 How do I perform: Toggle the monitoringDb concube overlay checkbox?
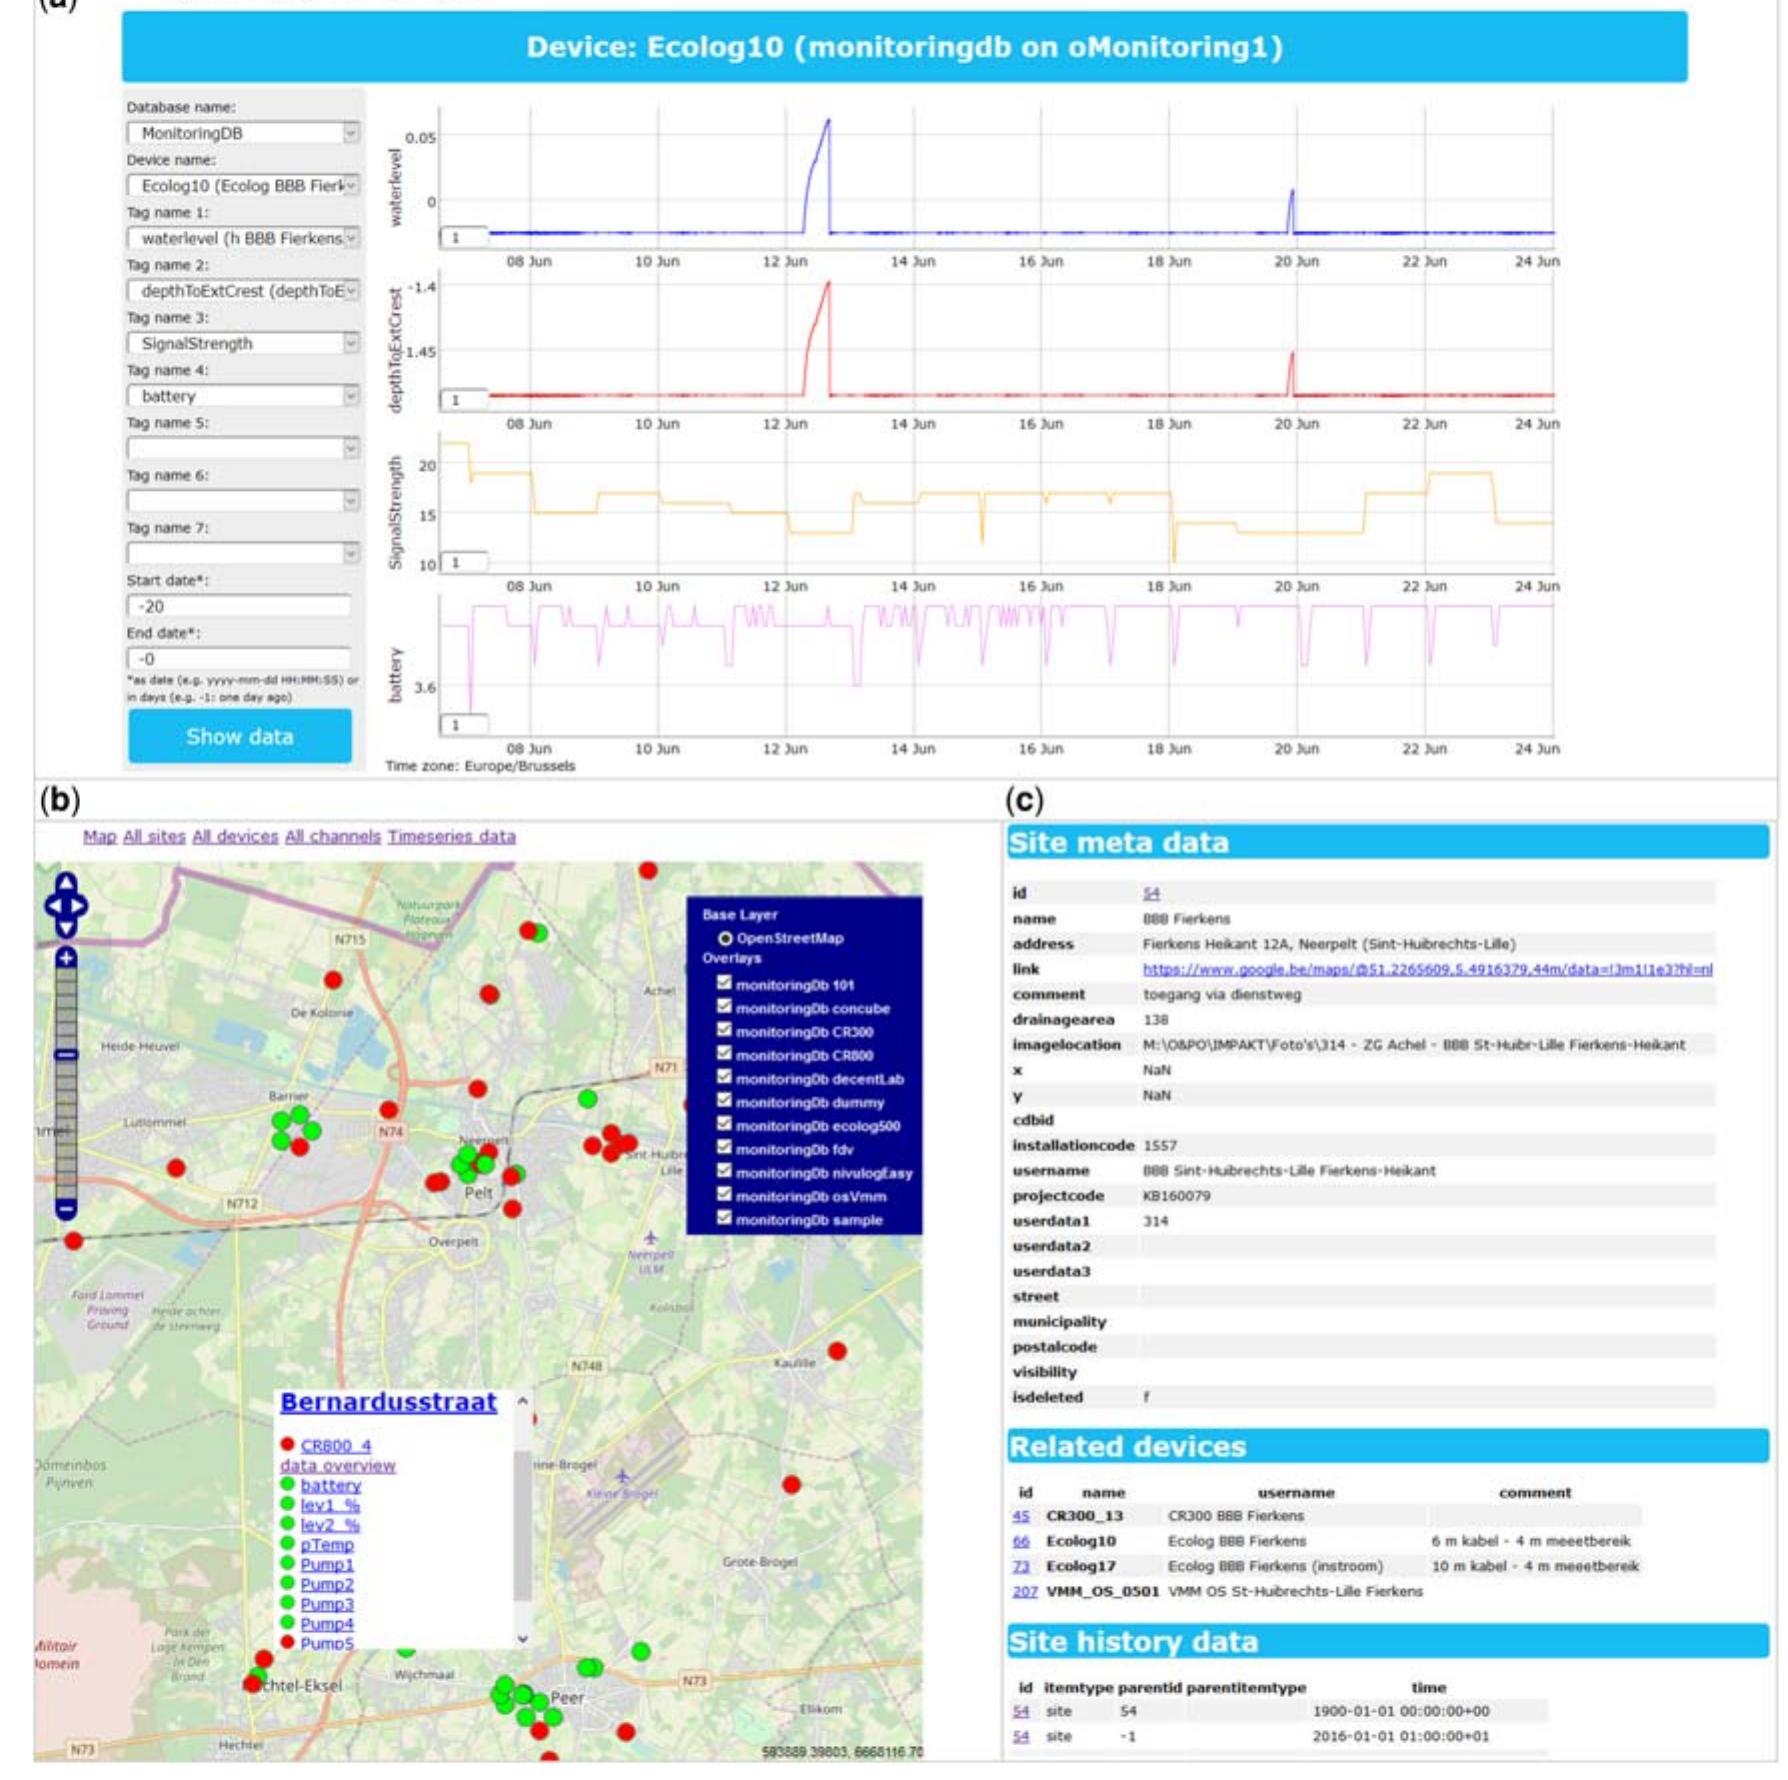tap(724, 1007)
